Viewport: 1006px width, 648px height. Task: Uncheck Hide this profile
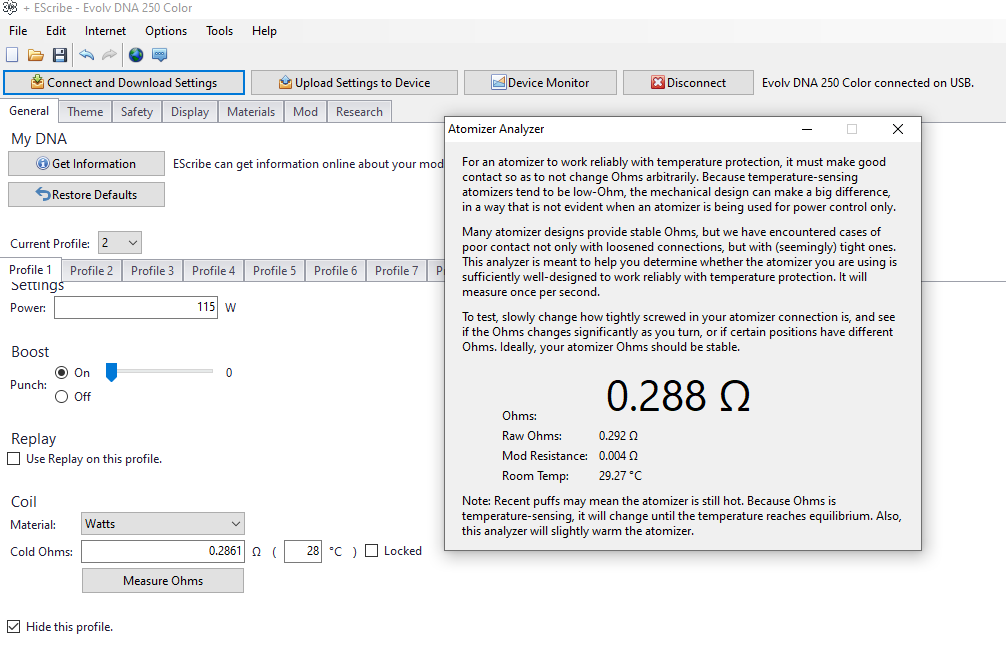[x=14, y=627]
